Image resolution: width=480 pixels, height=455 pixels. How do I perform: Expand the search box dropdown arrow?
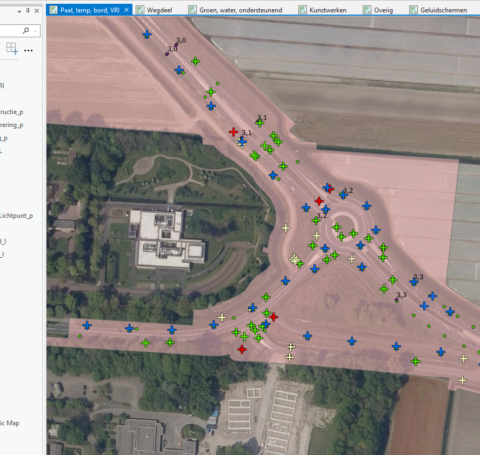point(36,31)
